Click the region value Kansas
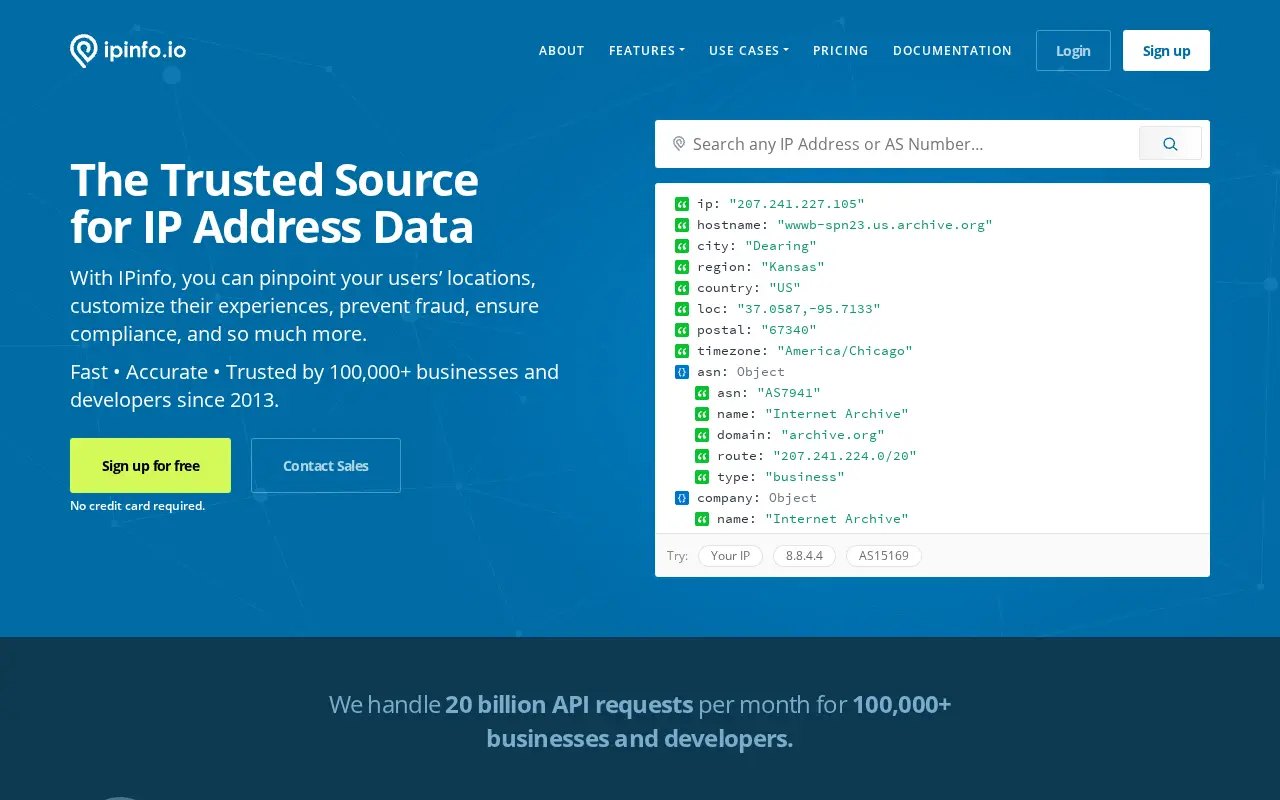 pos(793,267)
